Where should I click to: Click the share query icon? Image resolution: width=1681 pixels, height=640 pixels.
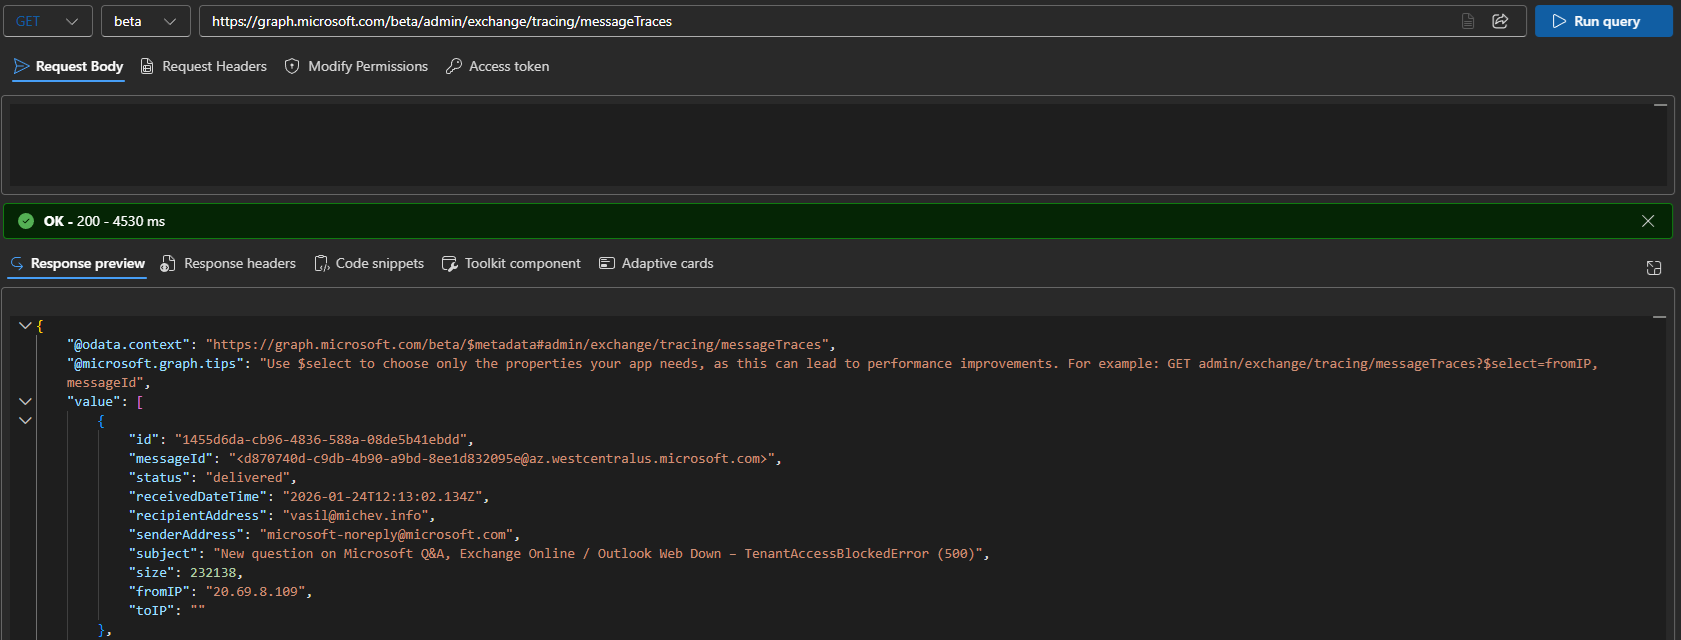pyautogui.click(x=1500, y=21)
